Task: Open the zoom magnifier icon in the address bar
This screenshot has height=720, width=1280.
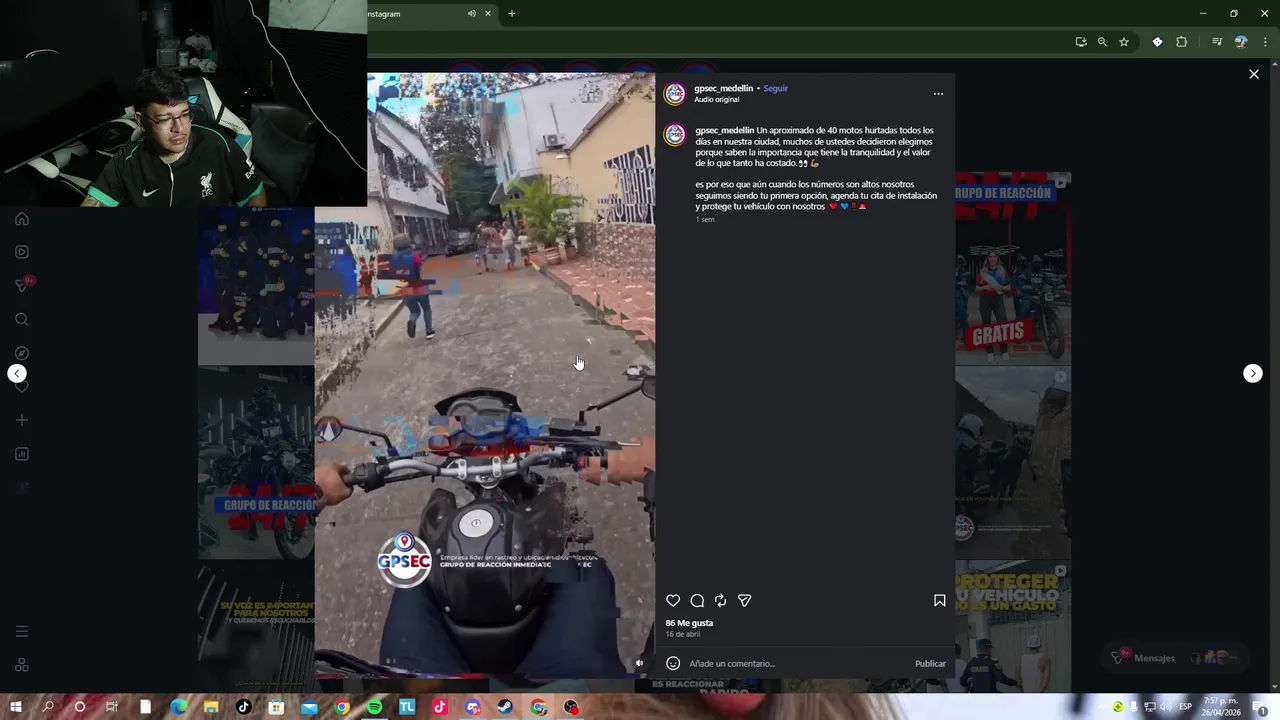Action: coord(1102,42)
